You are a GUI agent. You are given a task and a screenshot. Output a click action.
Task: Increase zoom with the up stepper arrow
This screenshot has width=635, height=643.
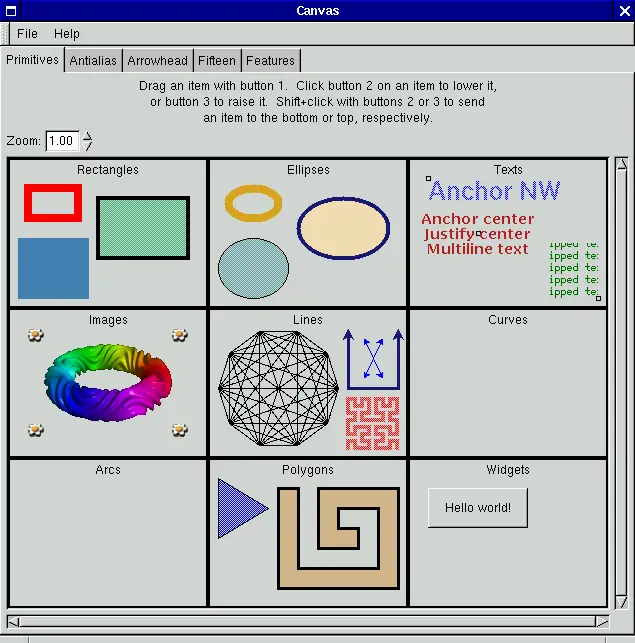pos(87,136)
